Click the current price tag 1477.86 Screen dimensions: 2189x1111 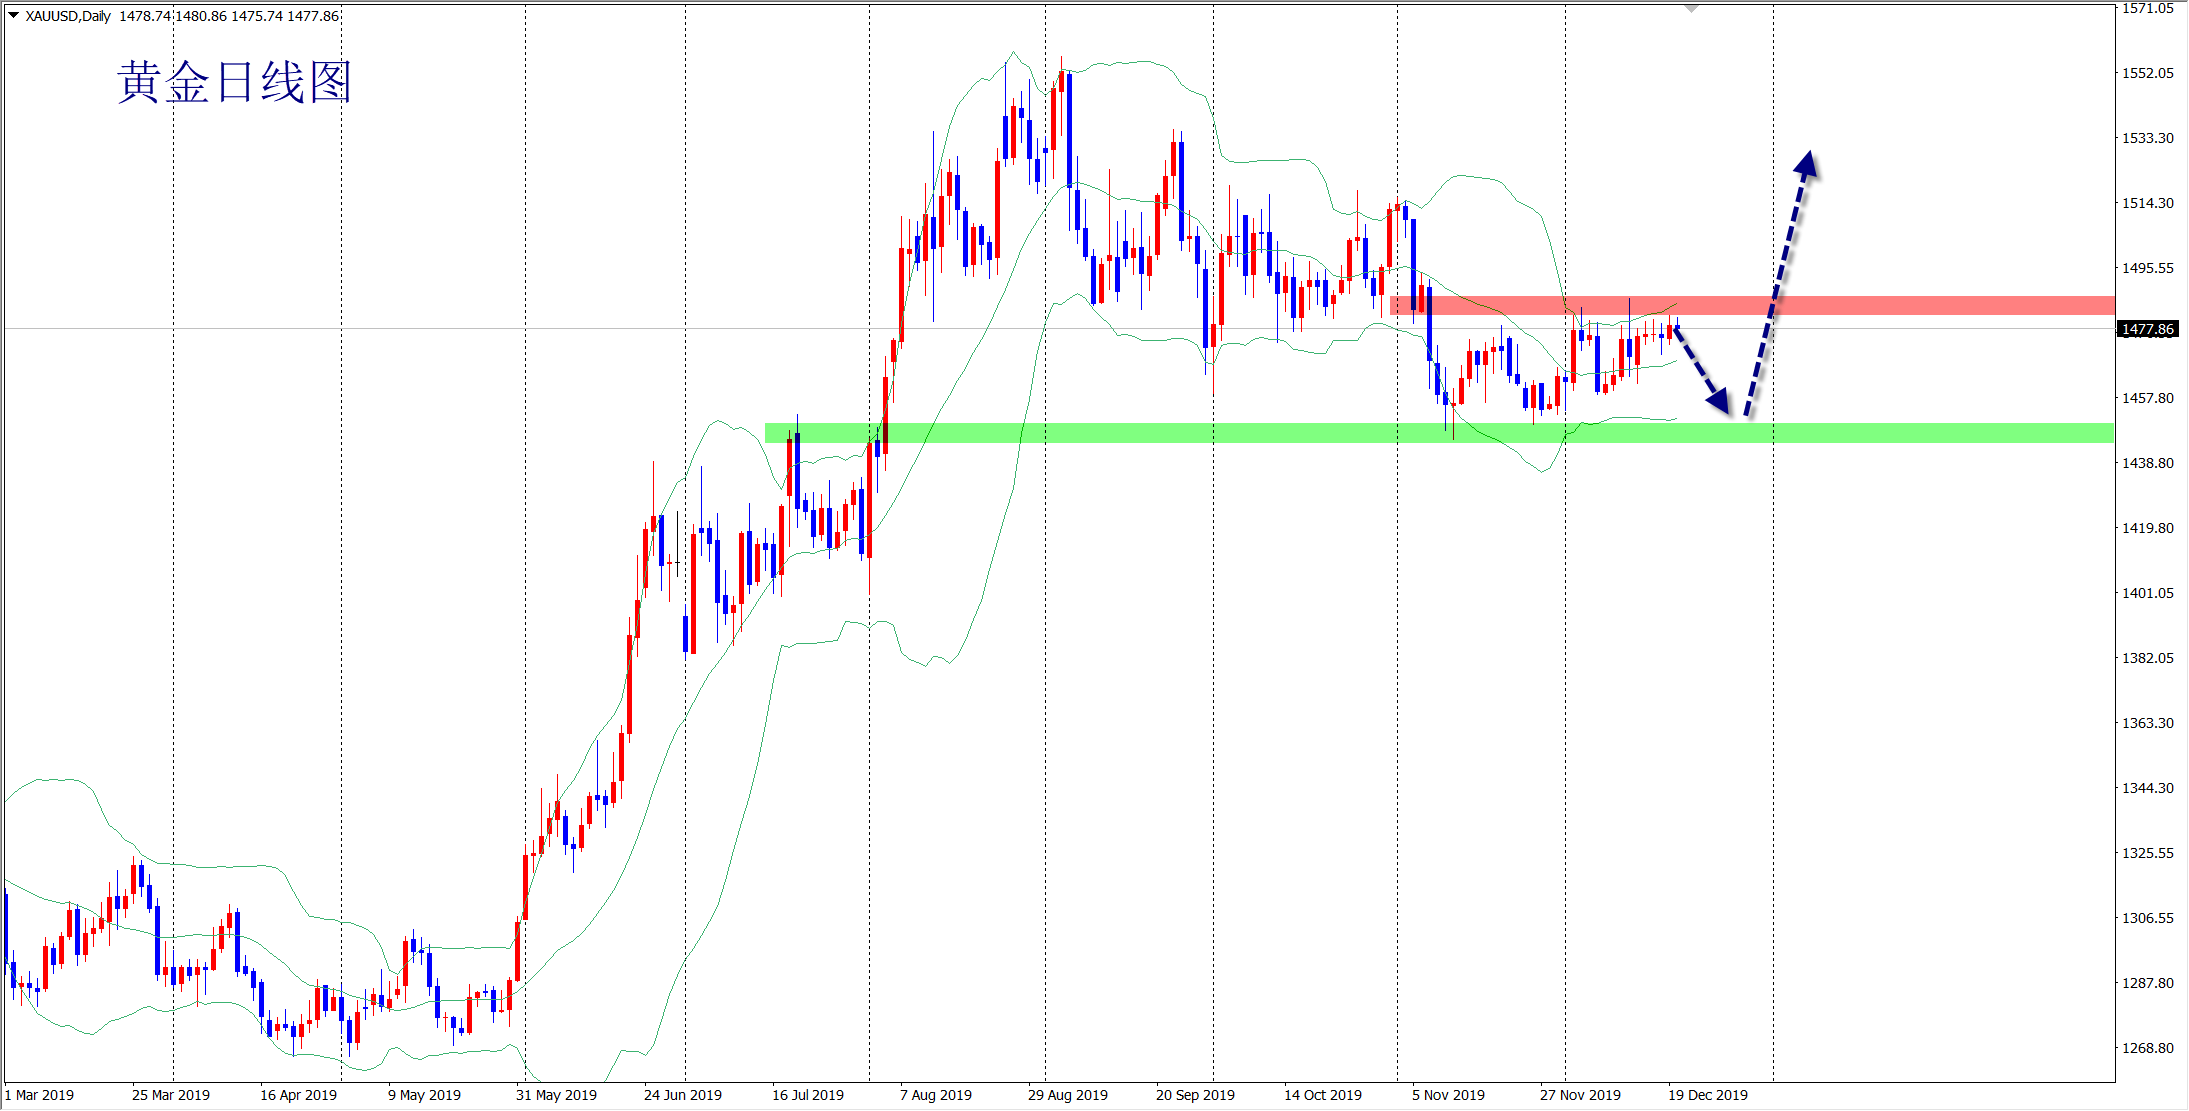[2147, 329]
